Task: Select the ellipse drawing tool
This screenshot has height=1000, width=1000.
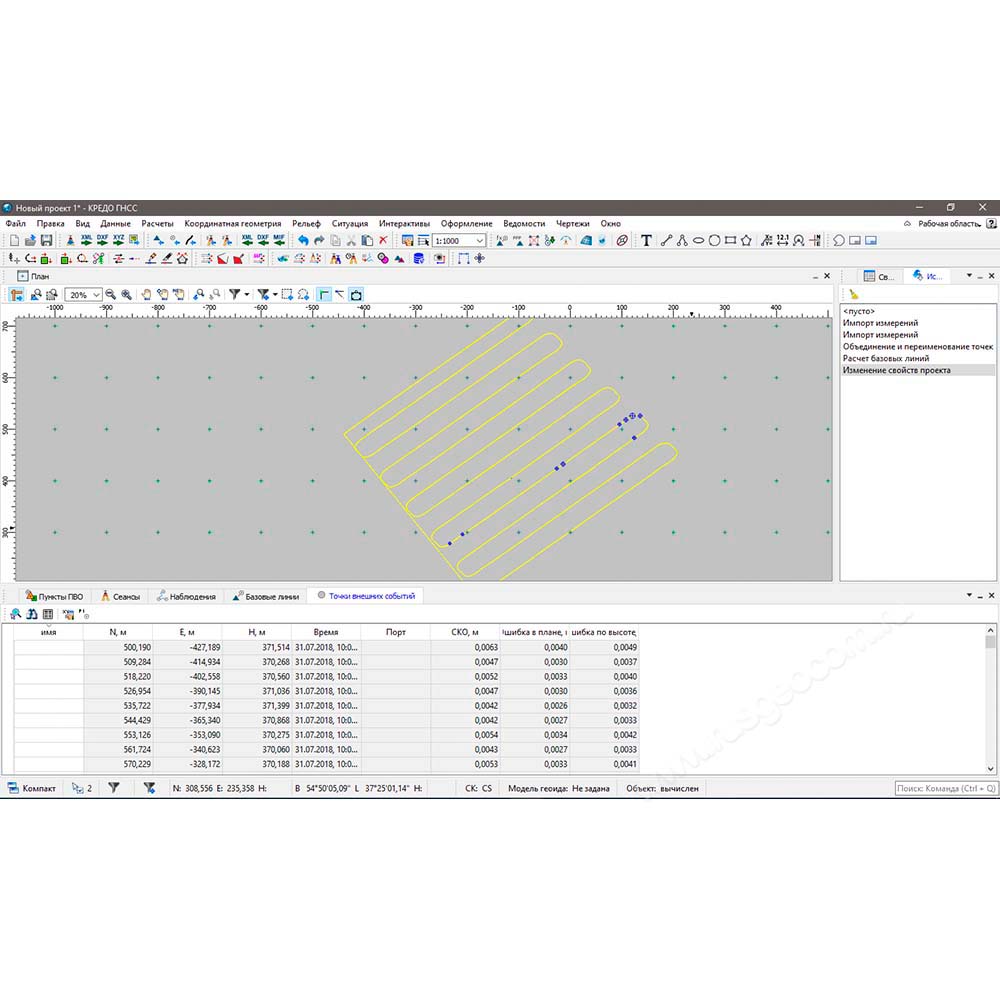Action: click(698, 241)
